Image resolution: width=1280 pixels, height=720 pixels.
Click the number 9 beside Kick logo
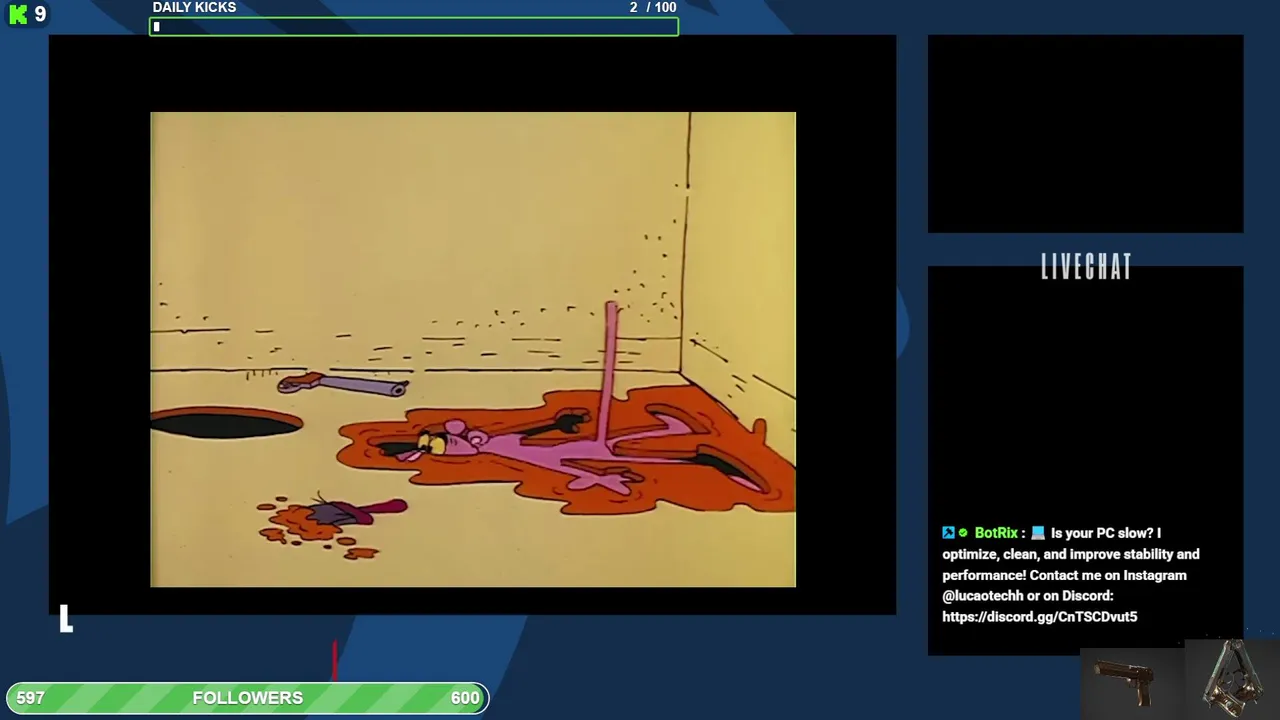tap(40, 14)
